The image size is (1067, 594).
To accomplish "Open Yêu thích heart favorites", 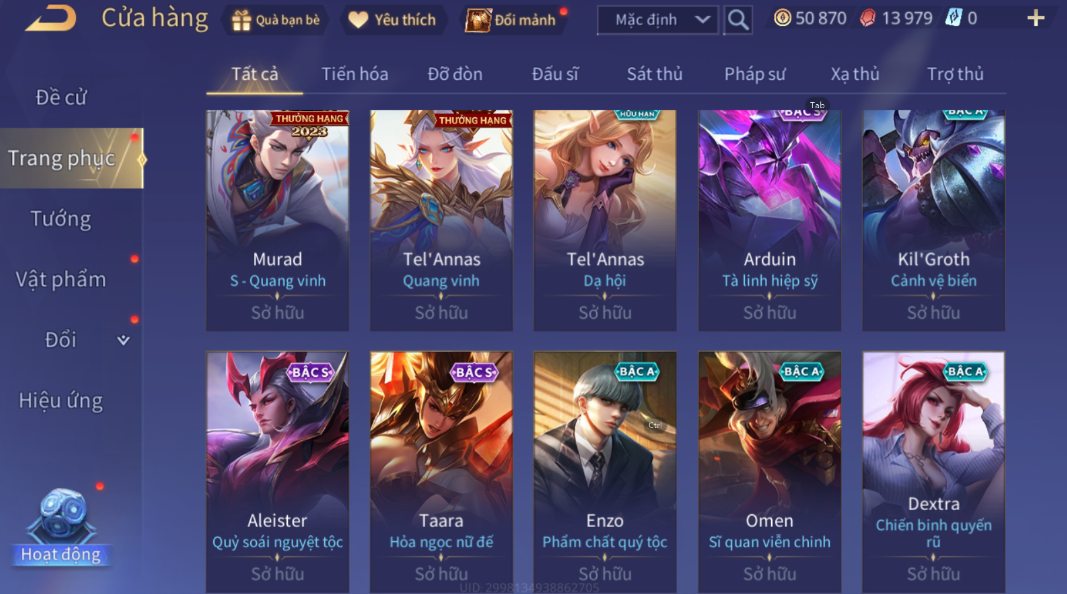I will pyautogui.click(x=358, y=20).
